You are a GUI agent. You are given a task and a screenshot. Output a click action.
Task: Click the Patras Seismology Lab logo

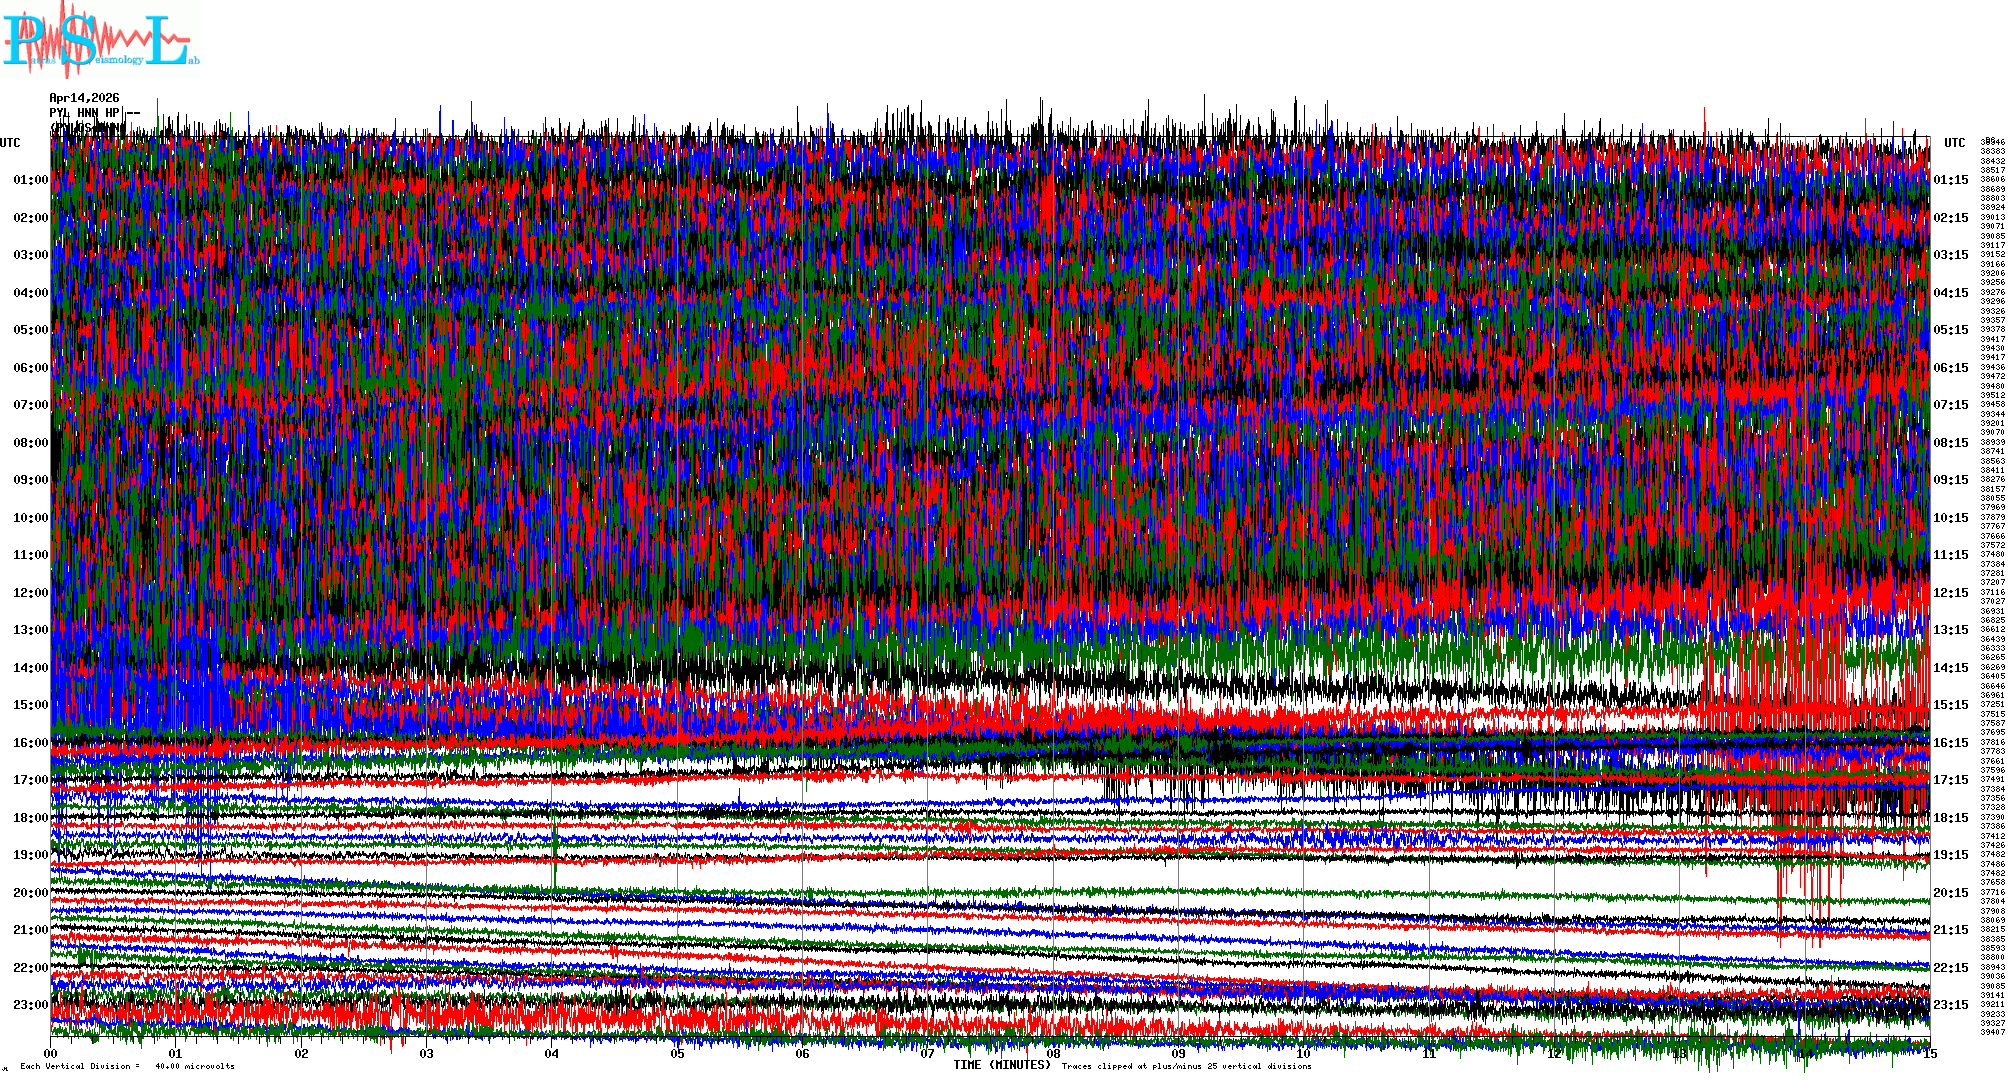[100, 40]
